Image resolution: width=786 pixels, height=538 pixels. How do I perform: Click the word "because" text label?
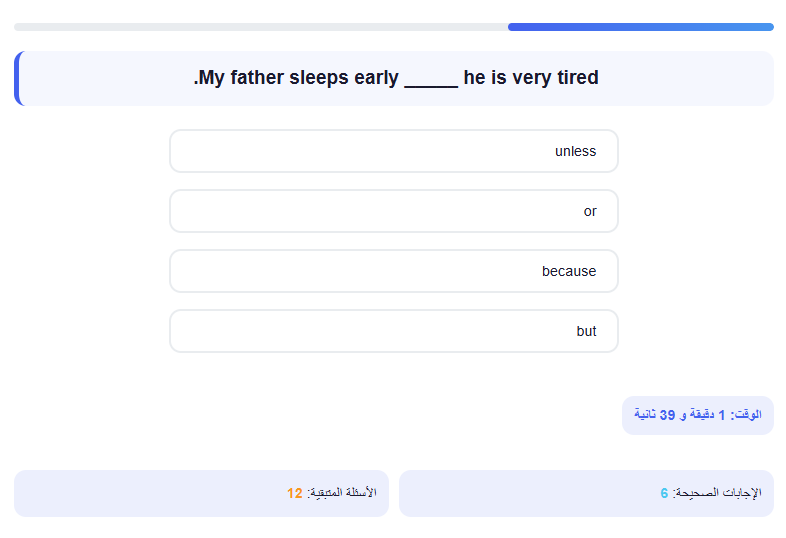(x=569, y=271)
